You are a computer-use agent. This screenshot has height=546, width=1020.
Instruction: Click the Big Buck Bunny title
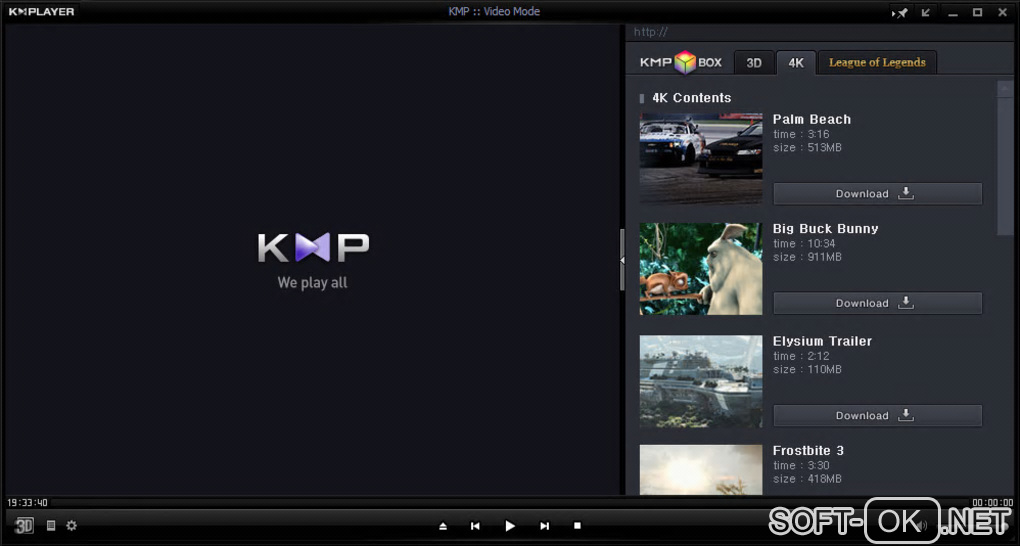825,229
